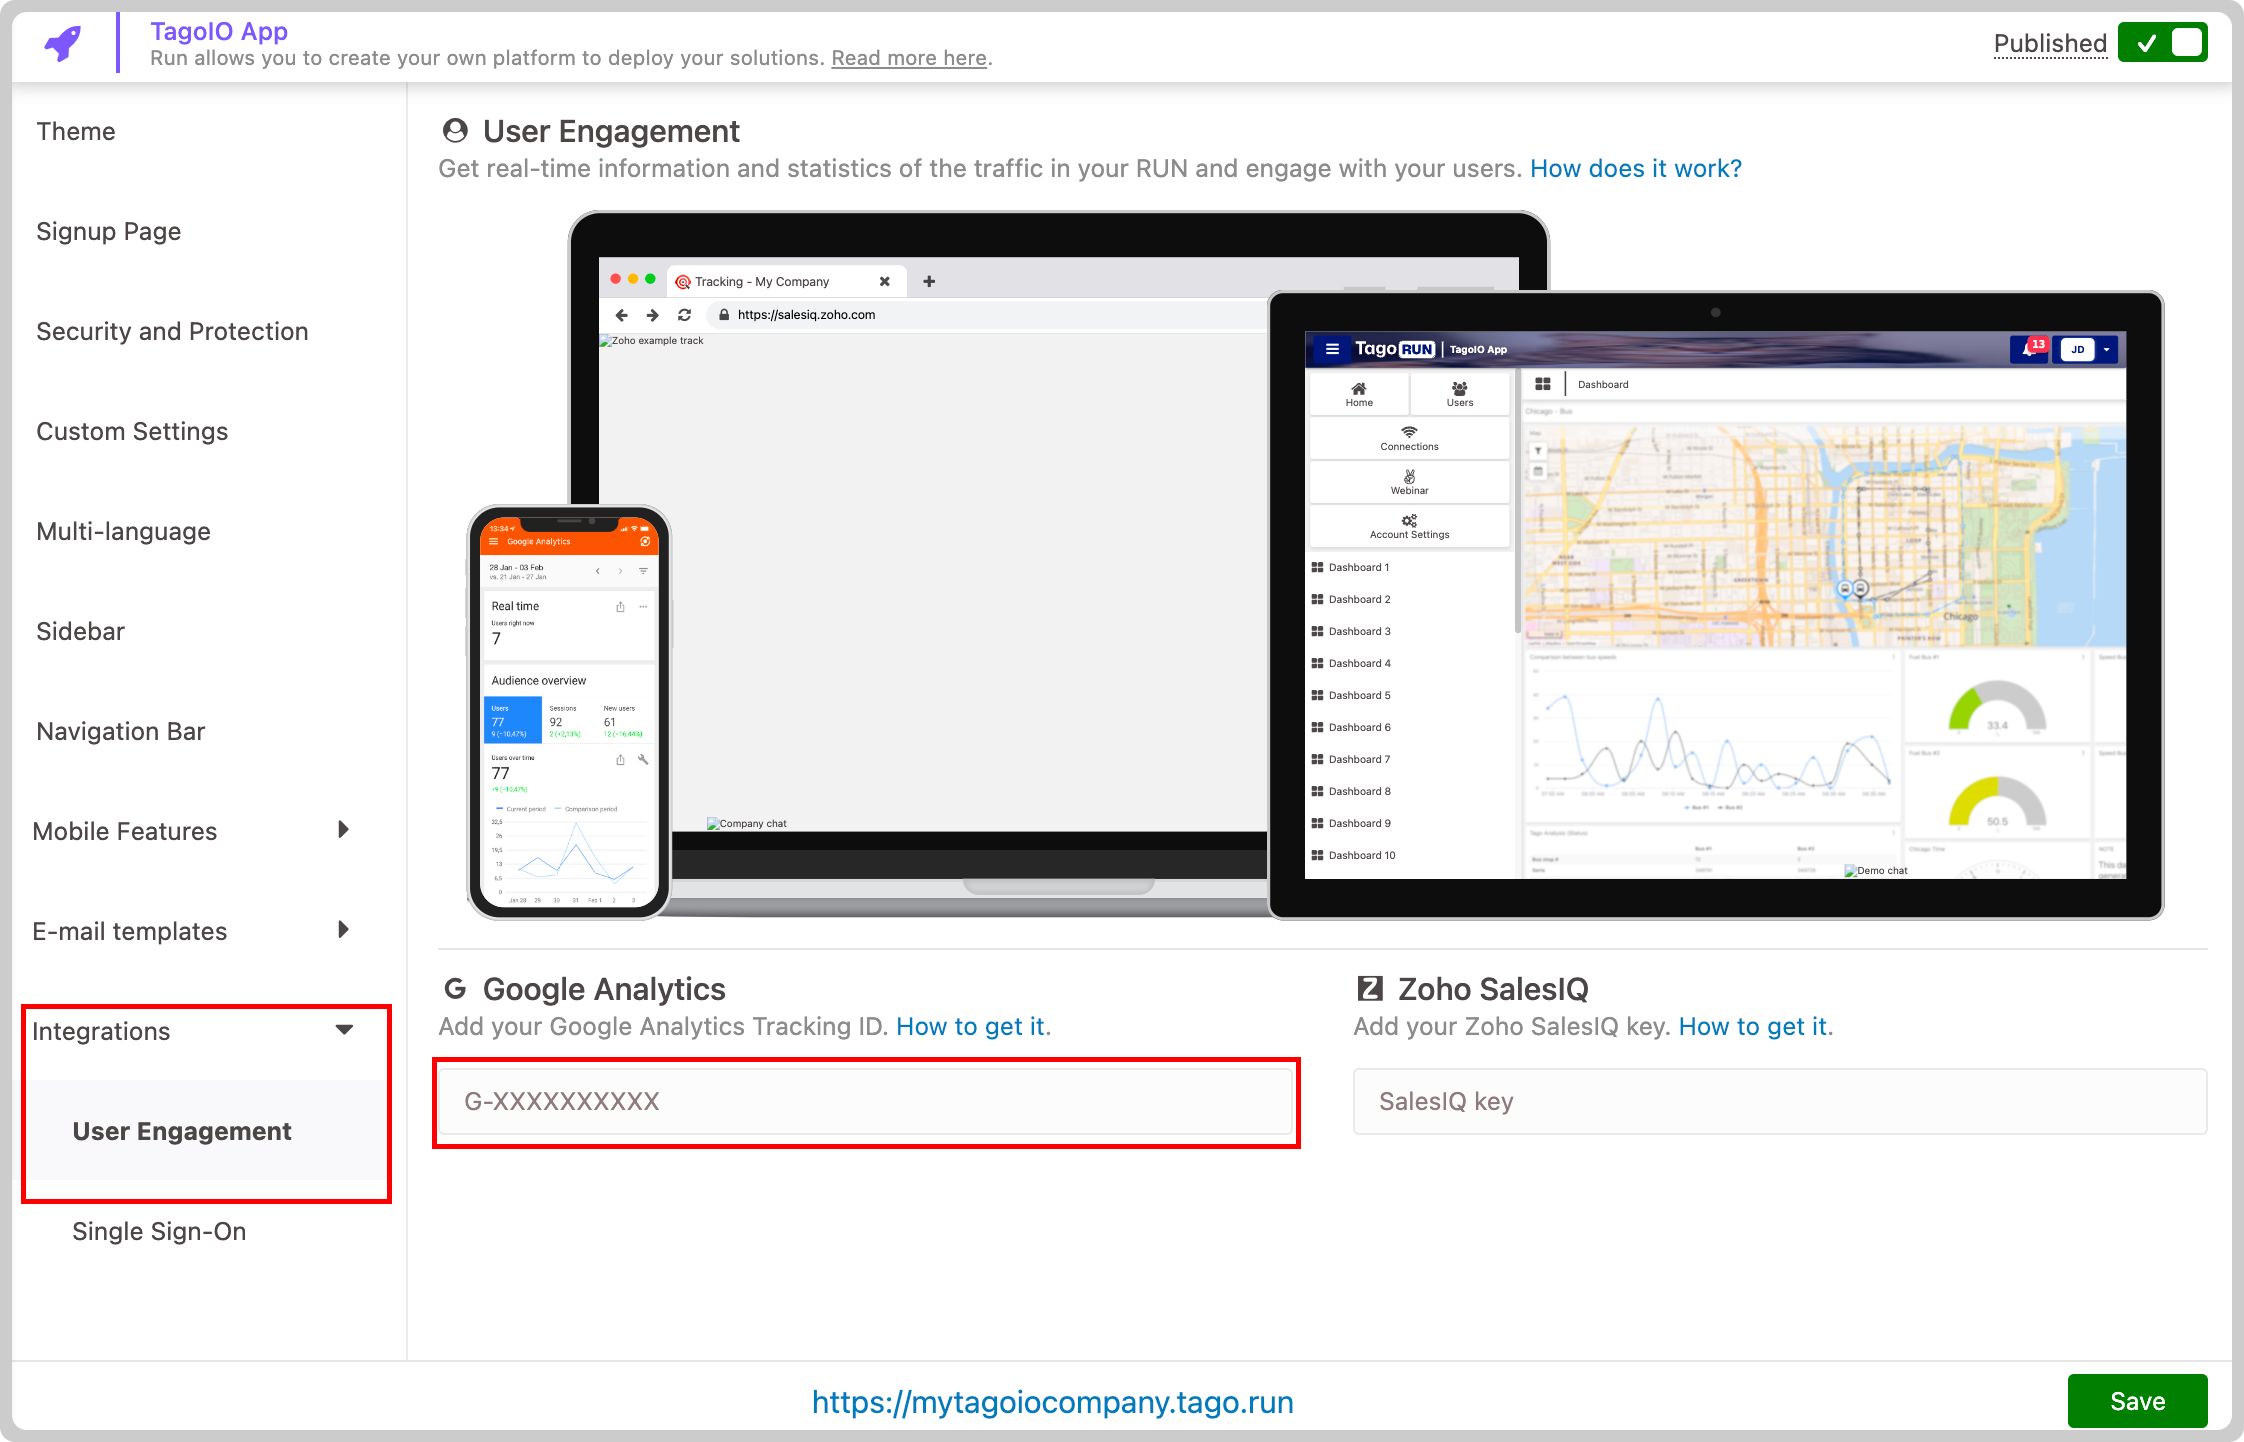Click the Published label text
This screenshot has height=1442, width=2244.
pyautogui.click(x=2050, y=43)
